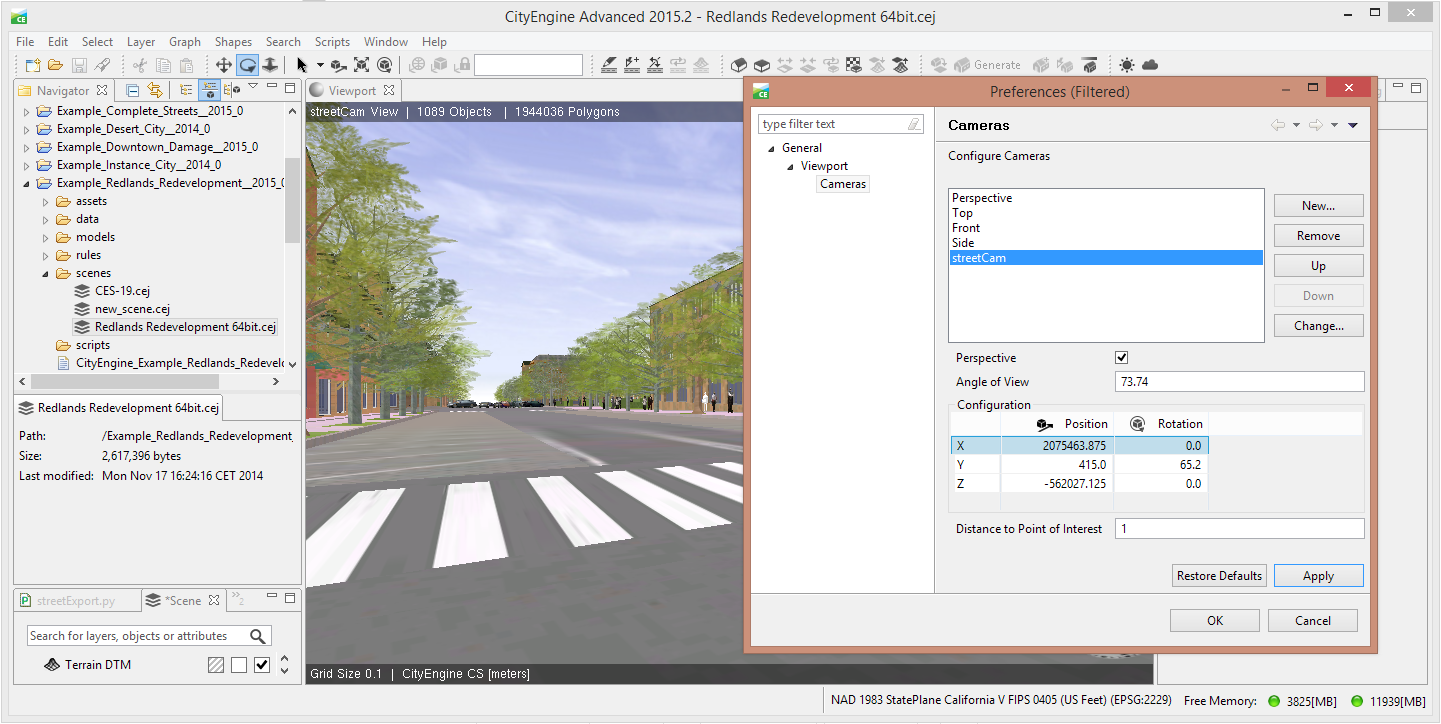The image size is (1441, 724).
Task: Click the Z Position value cell
Action: [x=1057, y=484]
